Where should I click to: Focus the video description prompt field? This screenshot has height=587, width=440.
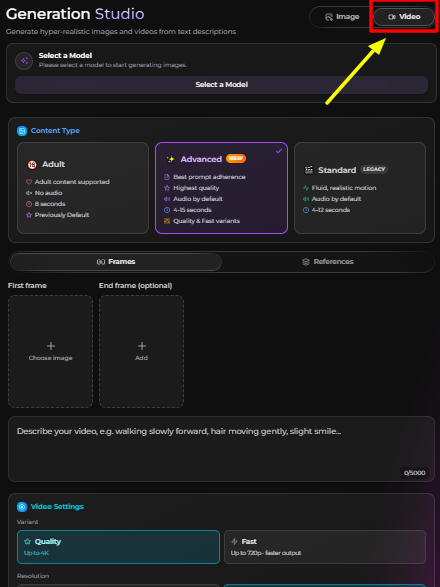[x=221, y=449]
